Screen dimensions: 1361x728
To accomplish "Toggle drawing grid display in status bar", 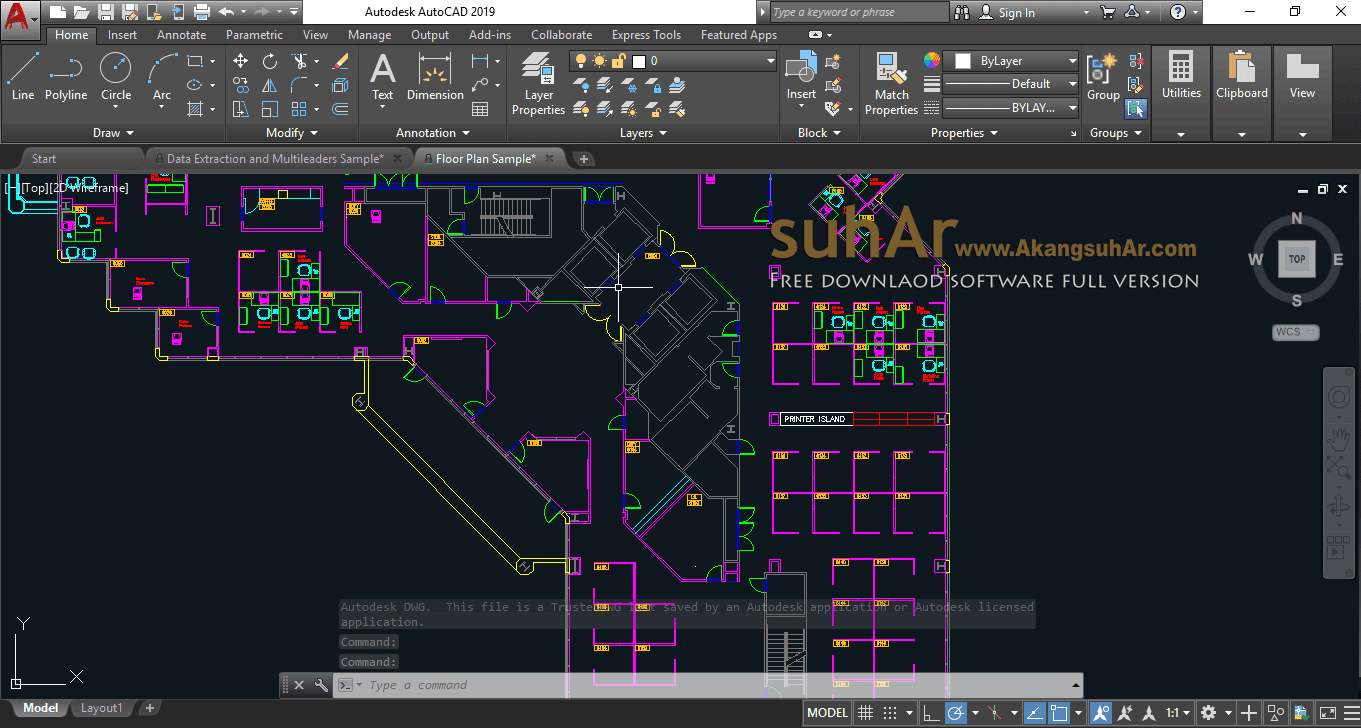I will click(x=865, y=713).
